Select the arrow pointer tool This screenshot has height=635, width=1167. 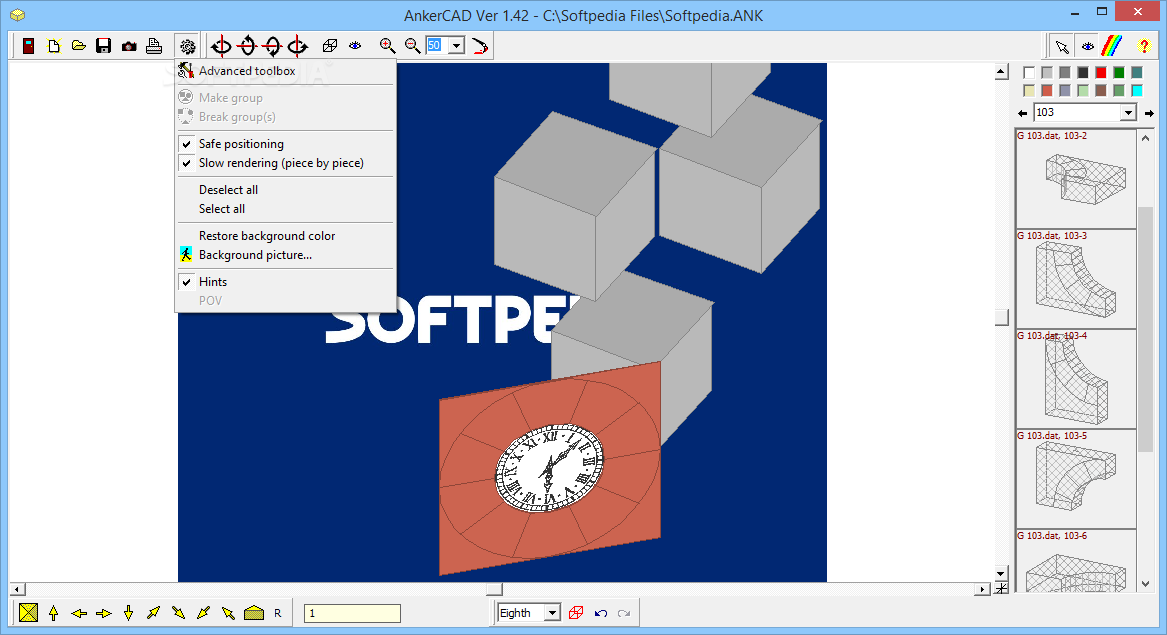click(1062, 46)
